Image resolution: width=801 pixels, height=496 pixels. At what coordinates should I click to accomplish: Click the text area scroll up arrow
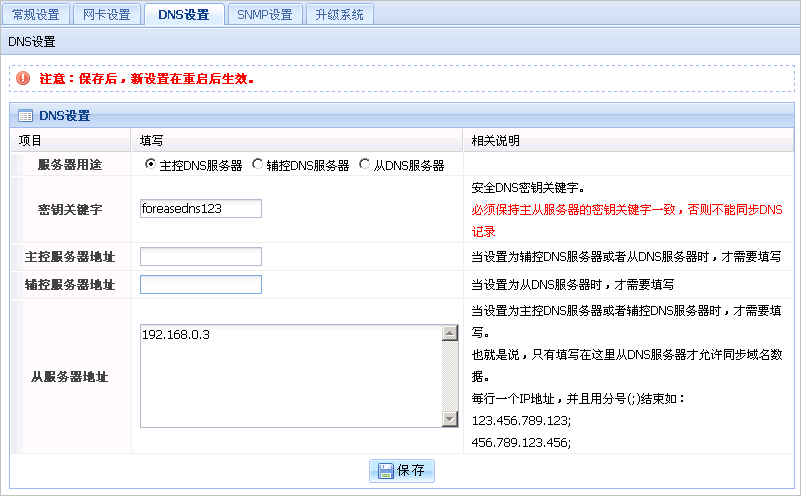449,333
